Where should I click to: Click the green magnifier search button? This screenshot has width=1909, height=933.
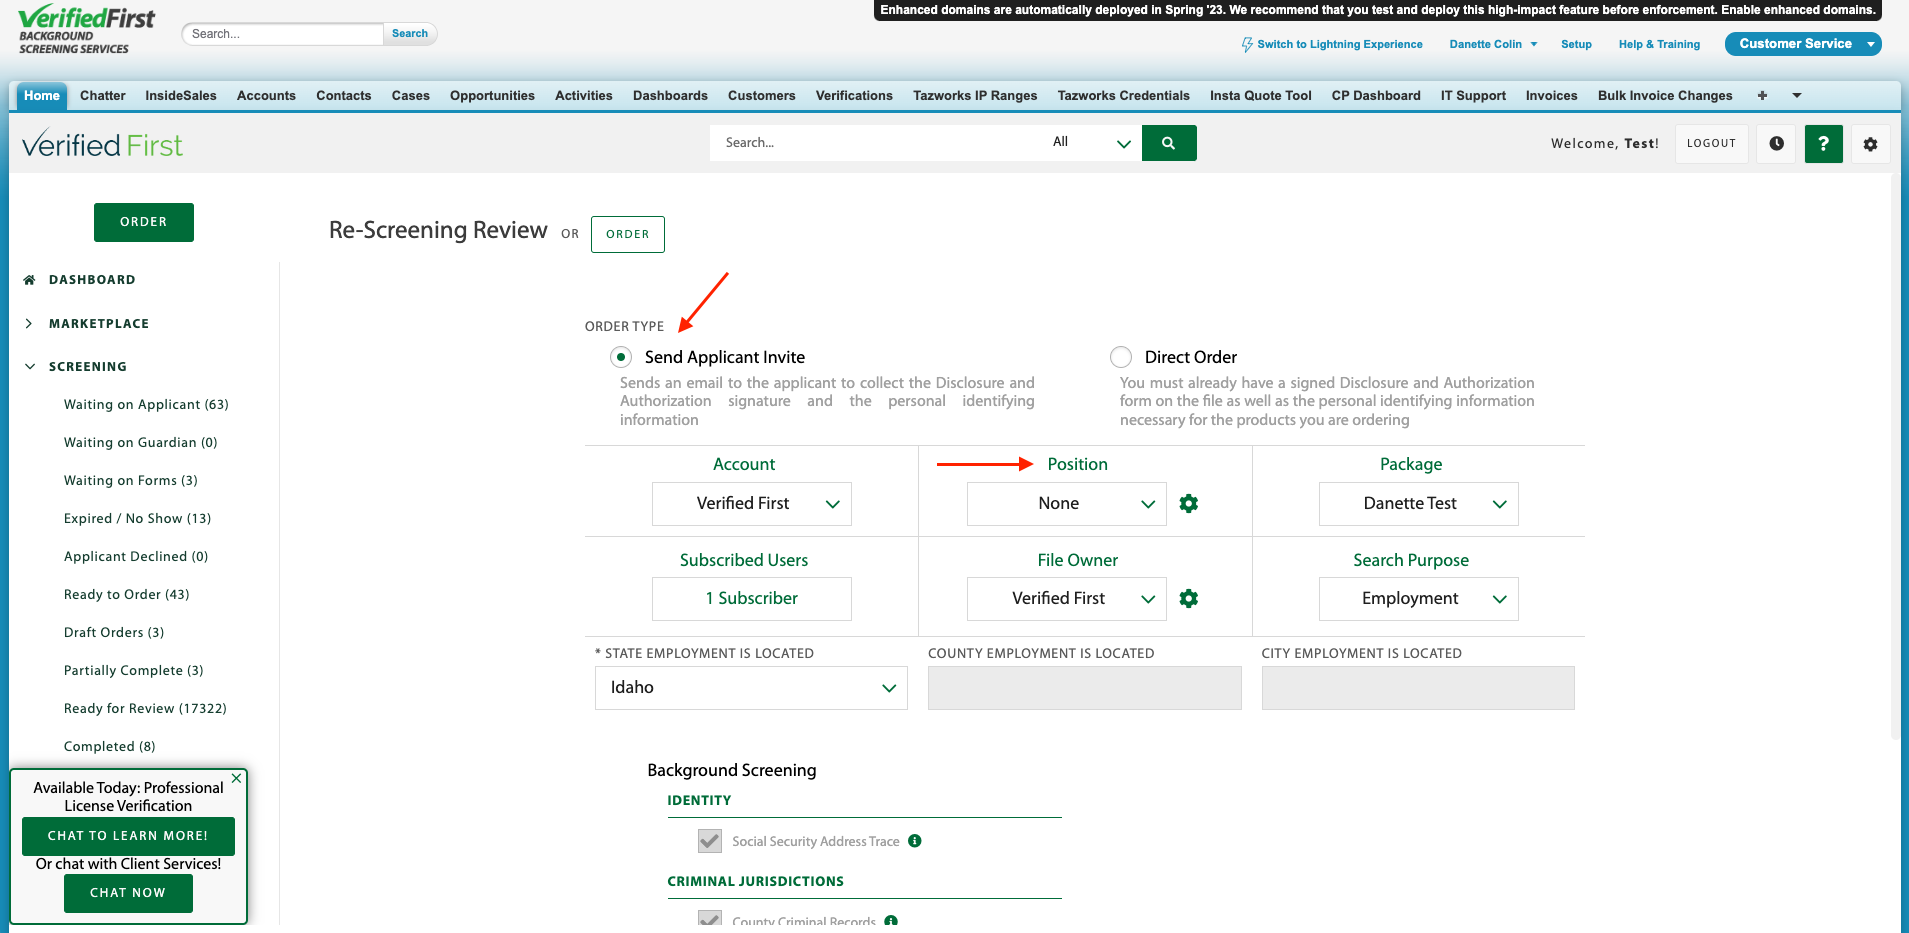(x=1169, y=143)
